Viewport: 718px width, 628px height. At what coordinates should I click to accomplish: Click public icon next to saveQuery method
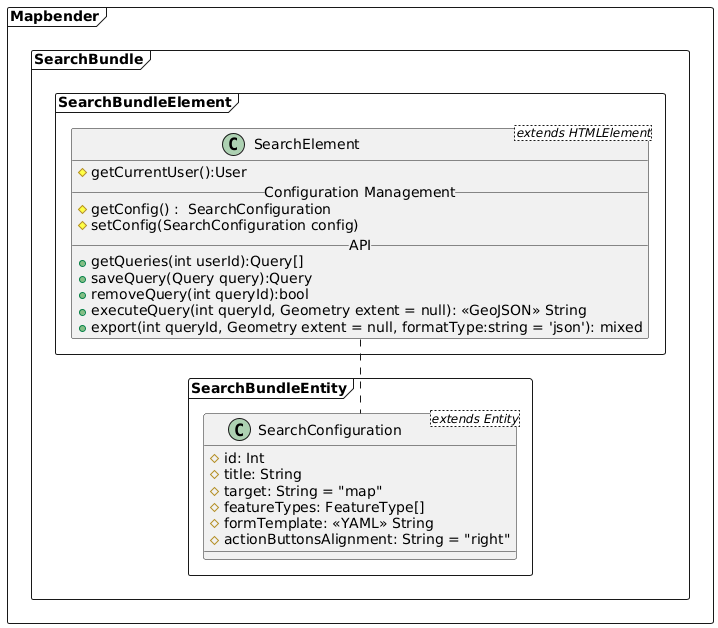tap(82, 278)
